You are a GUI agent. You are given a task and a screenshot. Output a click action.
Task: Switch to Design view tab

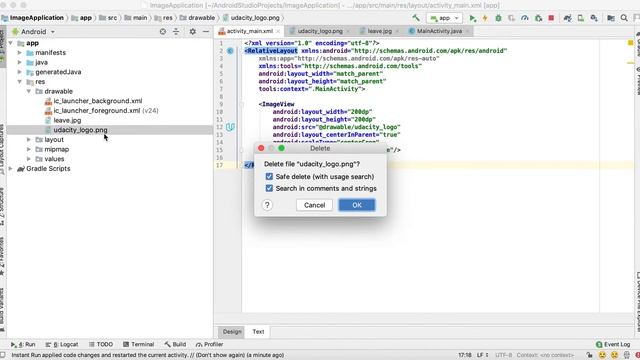pyautogui.click(x=232, y=331)
